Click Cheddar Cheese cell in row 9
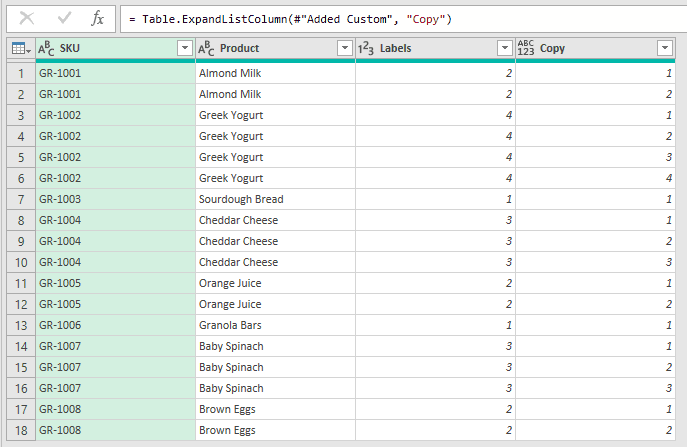The height and width of the screenshot is (447, 687). click(275, 241)
